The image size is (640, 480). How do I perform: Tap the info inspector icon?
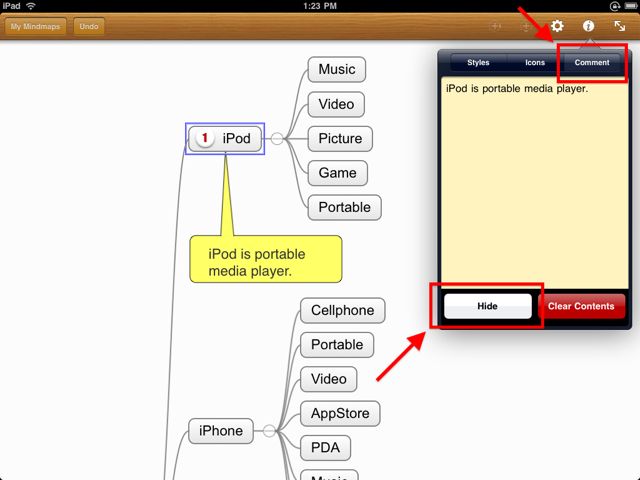[x=588, y=26]
